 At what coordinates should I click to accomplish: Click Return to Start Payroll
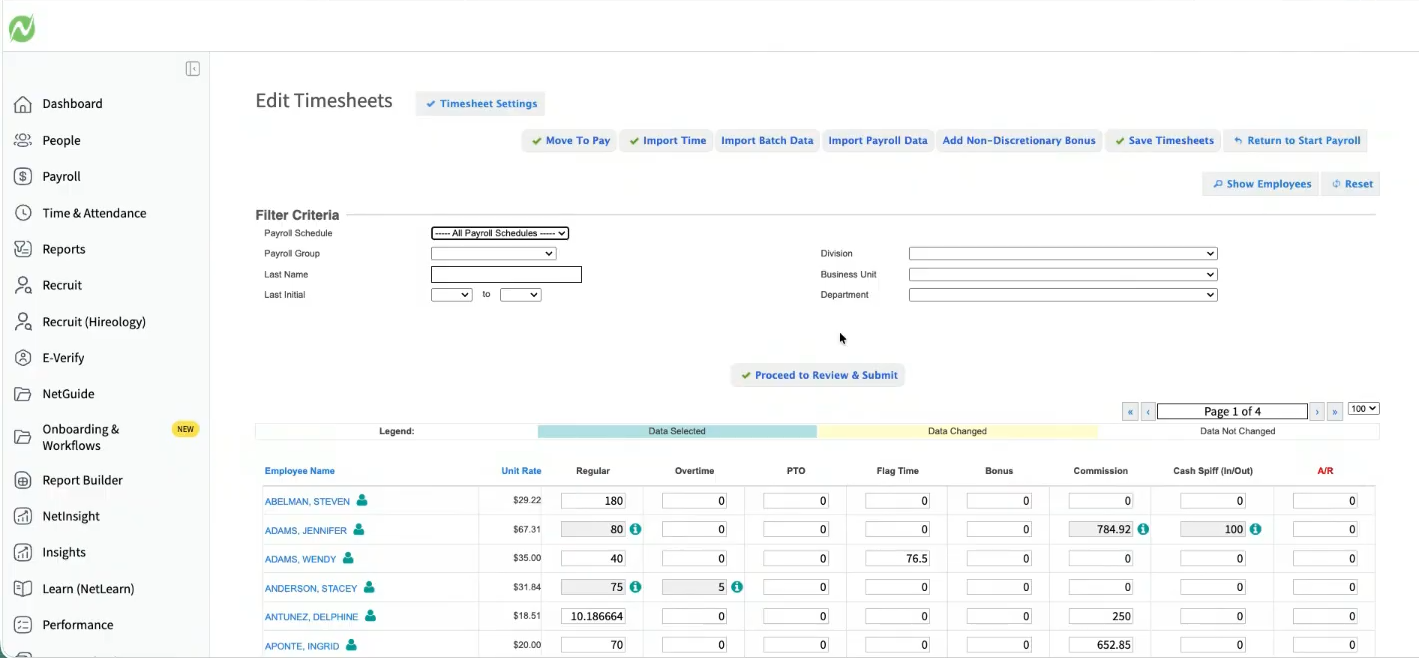coord(1296,141)
